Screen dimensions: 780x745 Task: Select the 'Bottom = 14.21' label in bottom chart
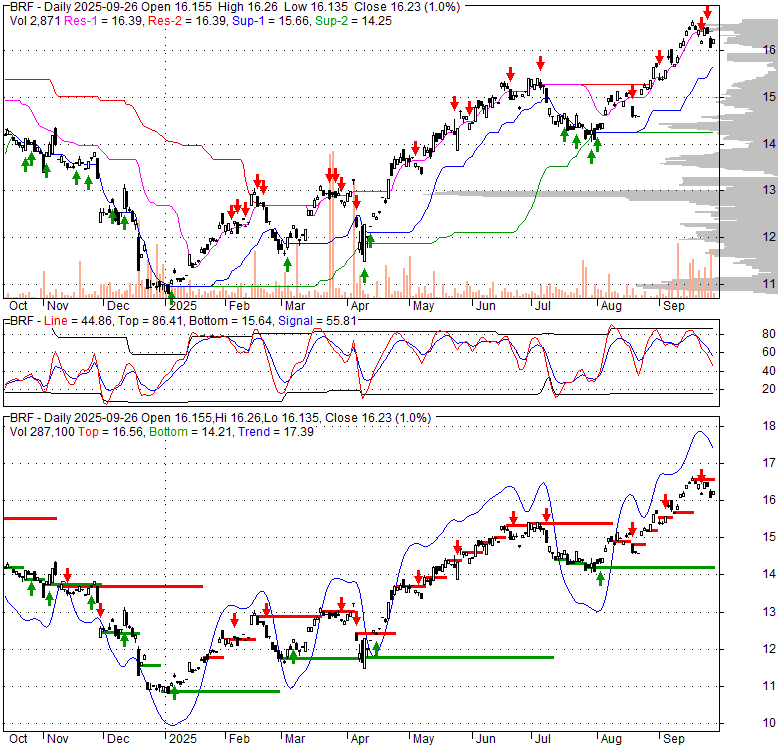pyautogui.click(x=191, y=432)
